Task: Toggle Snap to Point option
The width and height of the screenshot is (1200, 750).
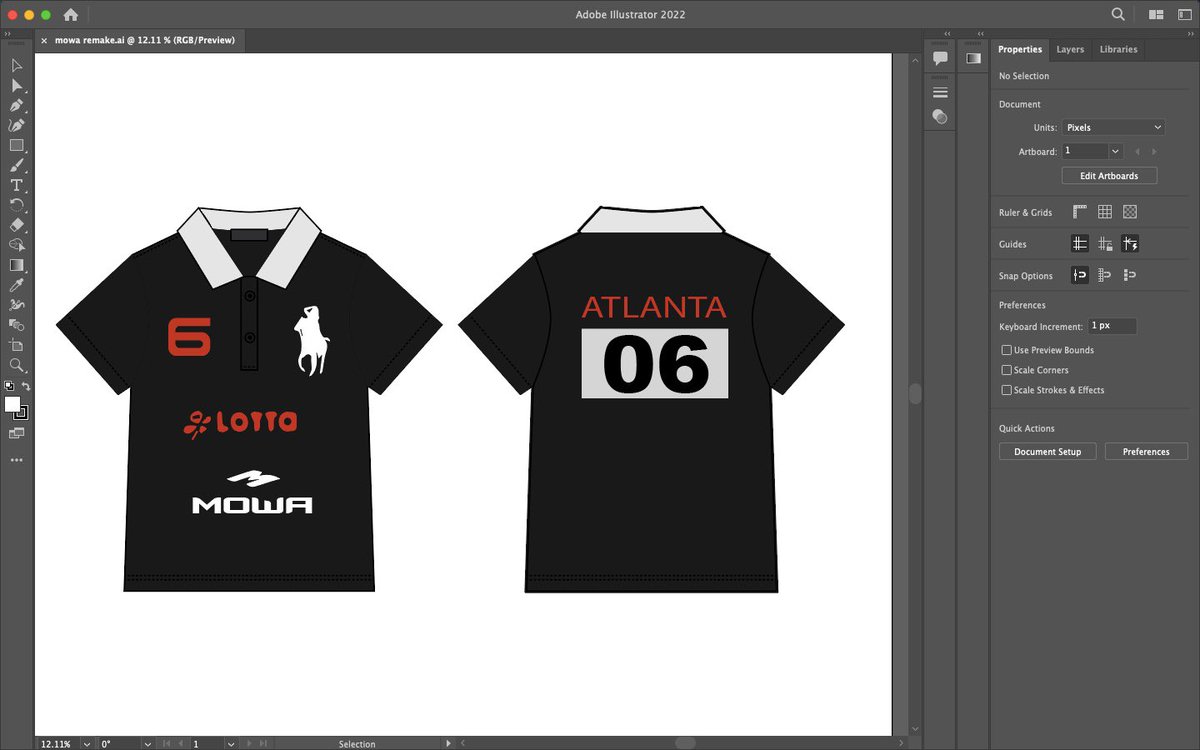Action: click(x=1080, y=275)
